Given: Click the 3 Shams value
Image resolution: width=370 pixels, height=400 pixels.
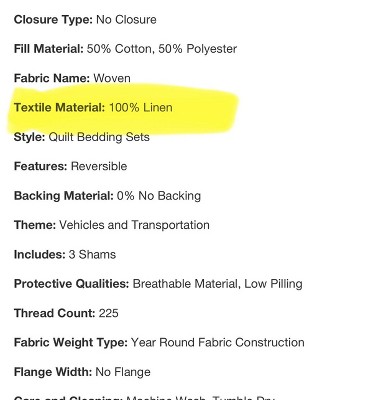Looking at the screenshot, I should click(x=92, y=254).
